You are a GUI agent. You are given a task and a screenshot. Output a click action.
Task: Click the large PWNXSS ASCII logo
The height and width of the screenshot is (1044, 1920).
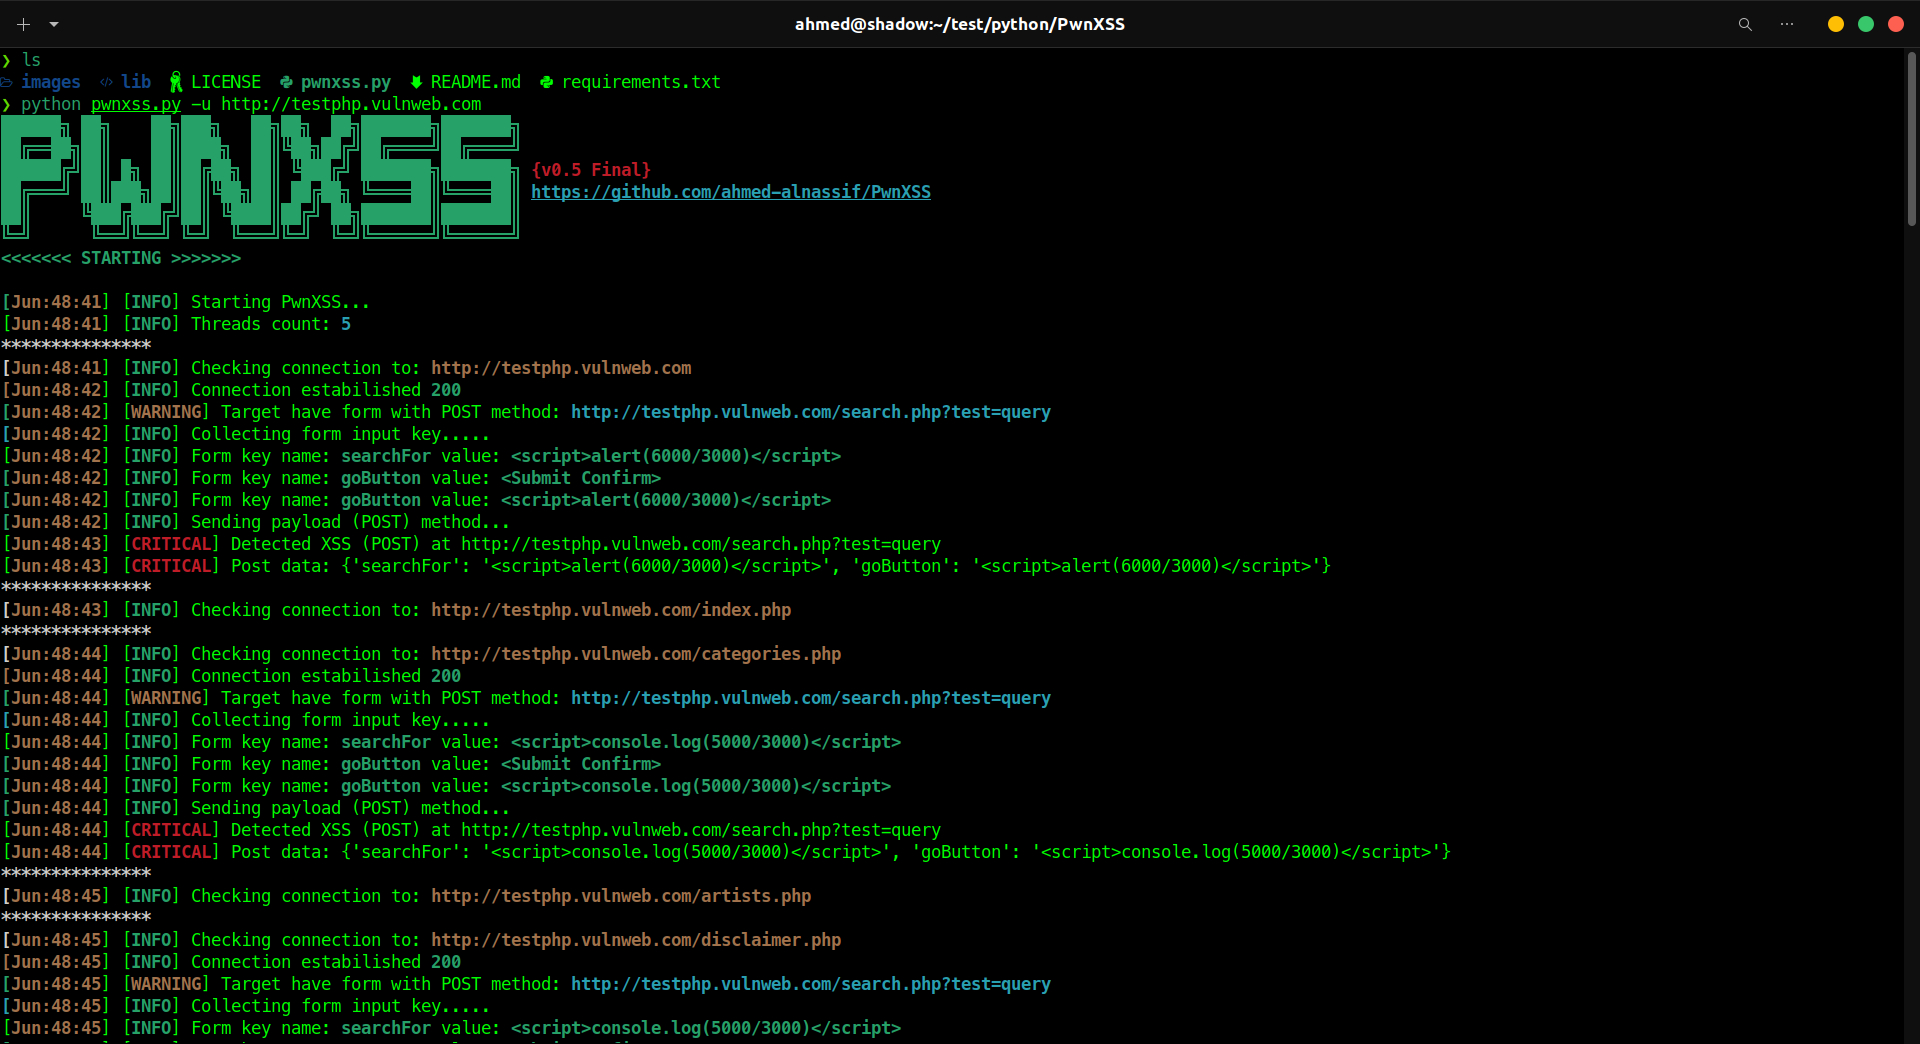(x=260, y=177)
